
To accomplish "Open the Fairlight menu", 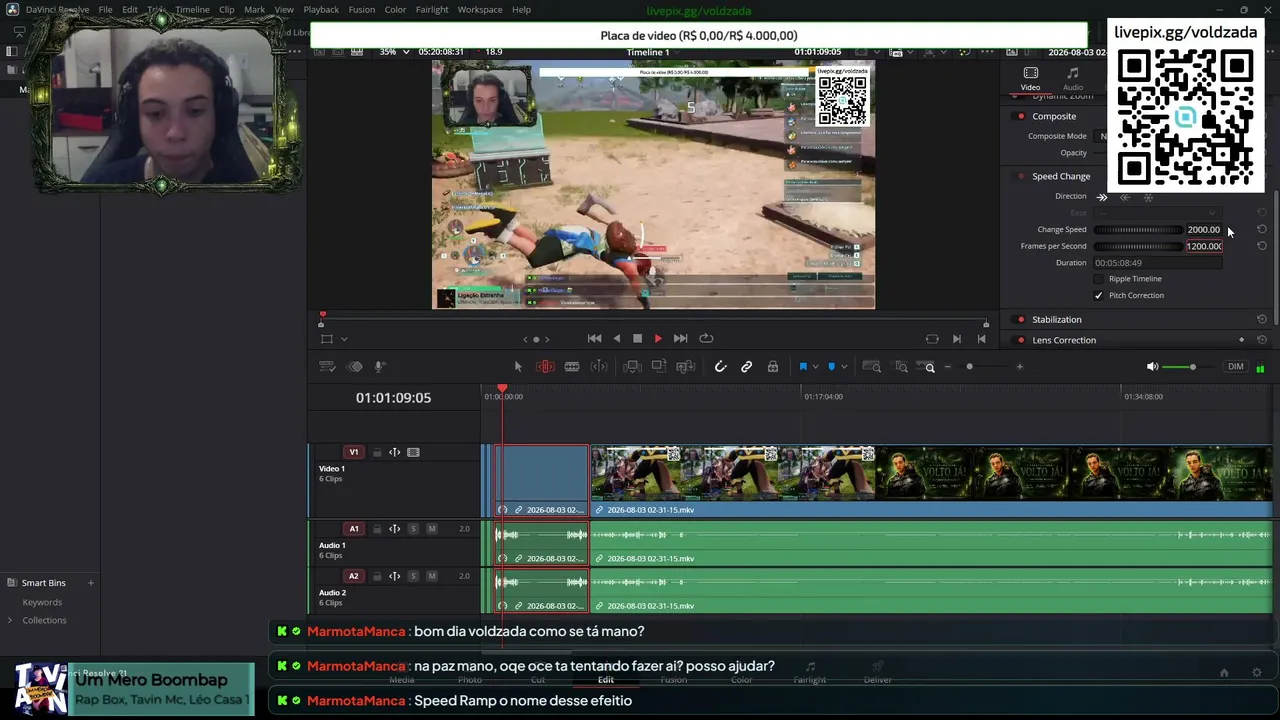I will point(432,10).
